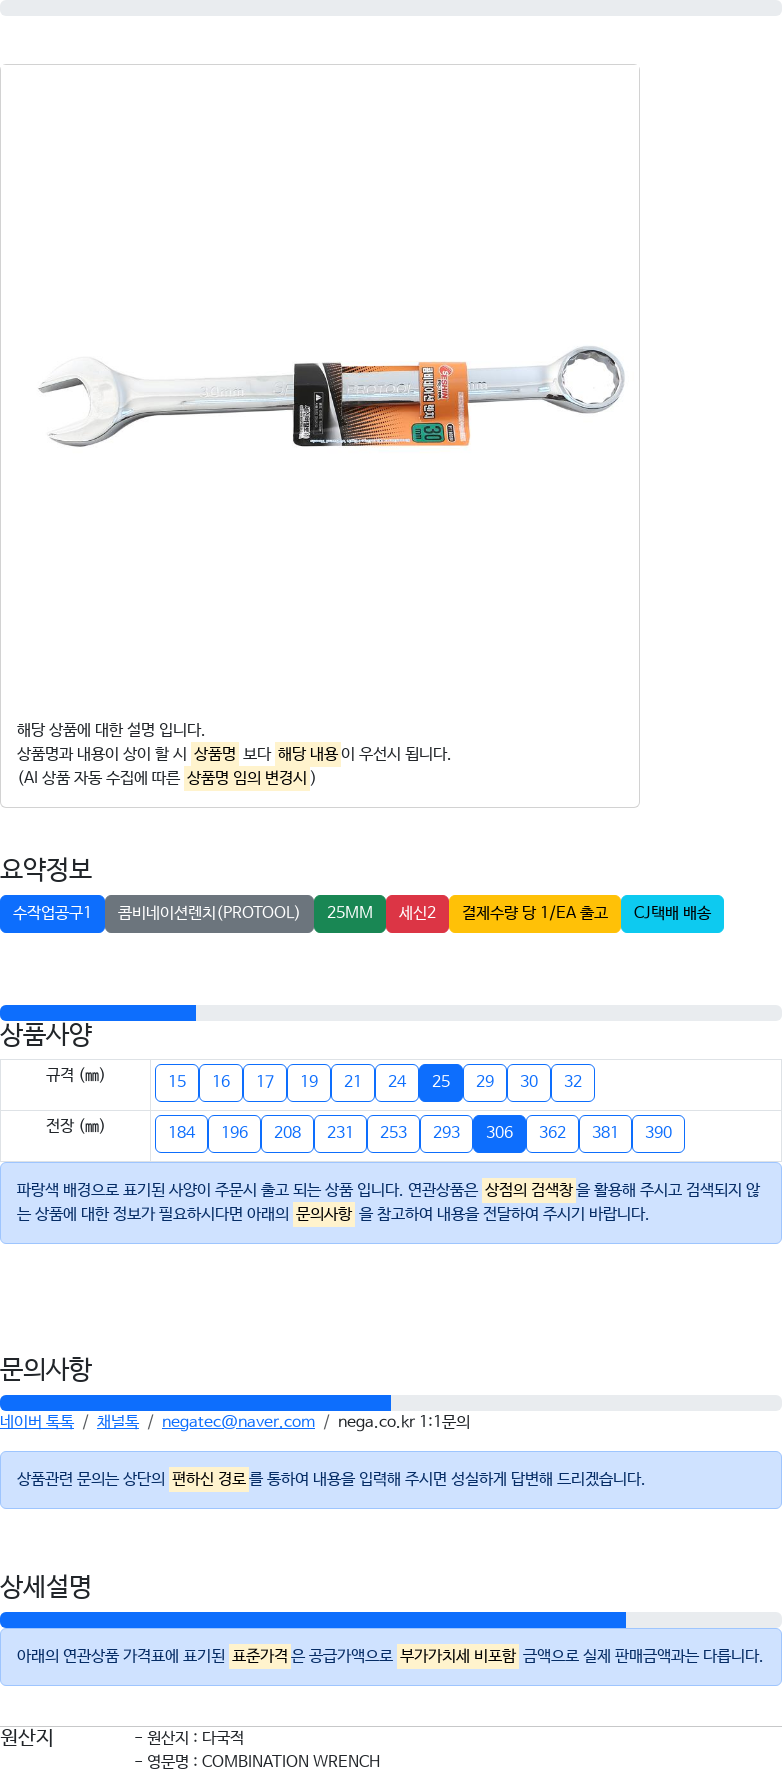Choose the highlighted 306 length option
This screenshot has height=1775, width=782.
tap(499, 1133)
